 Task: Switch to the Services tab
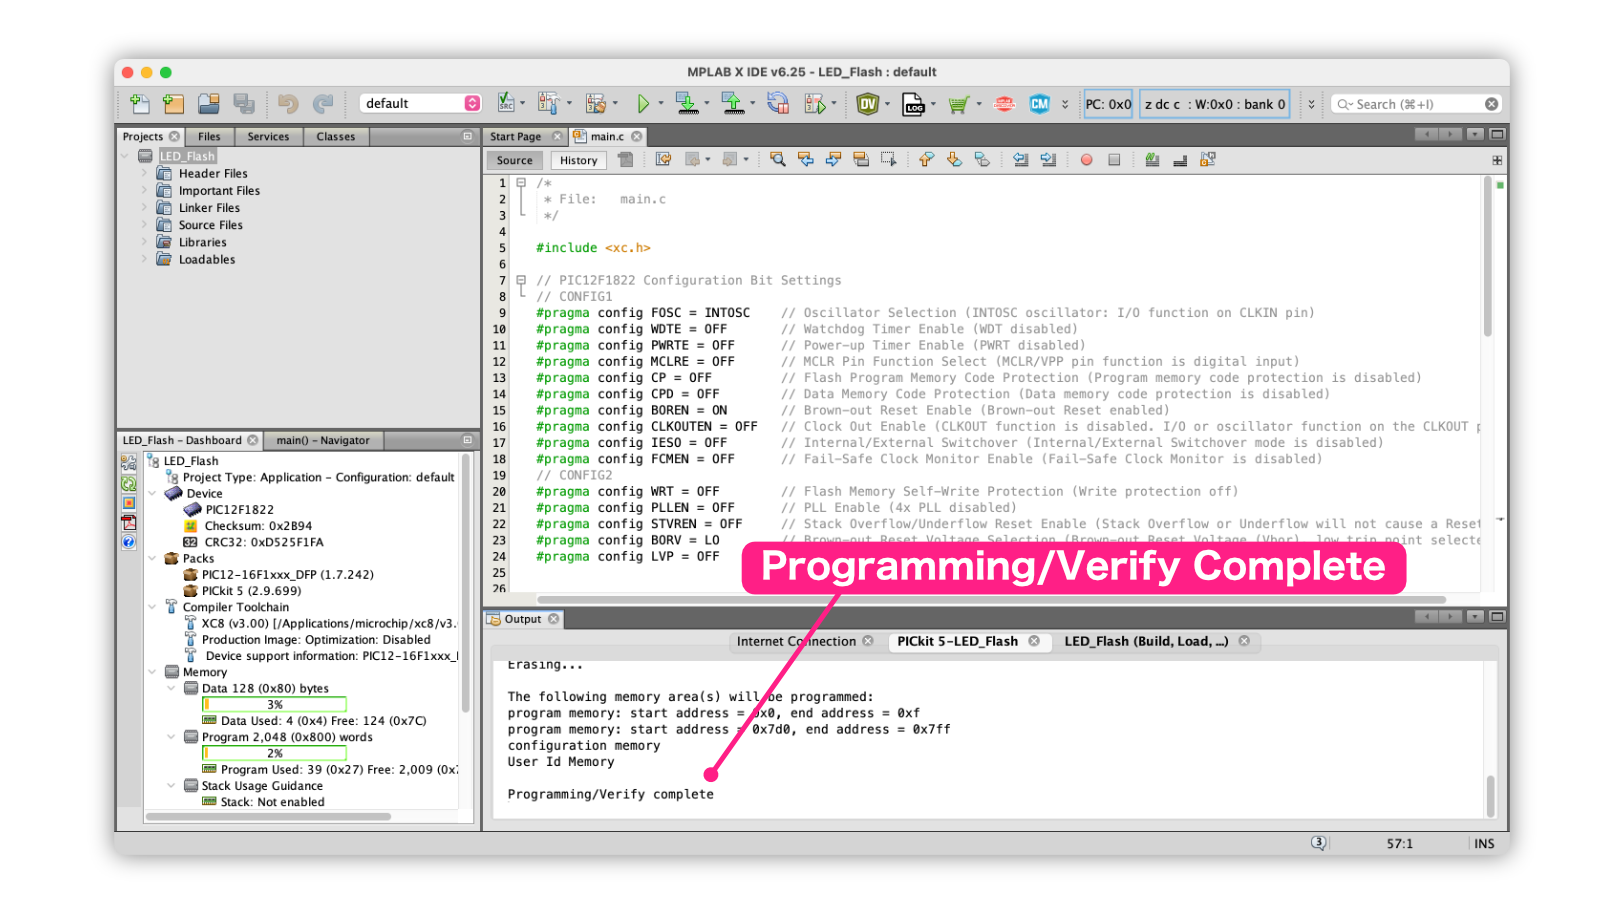click(268, 137)
